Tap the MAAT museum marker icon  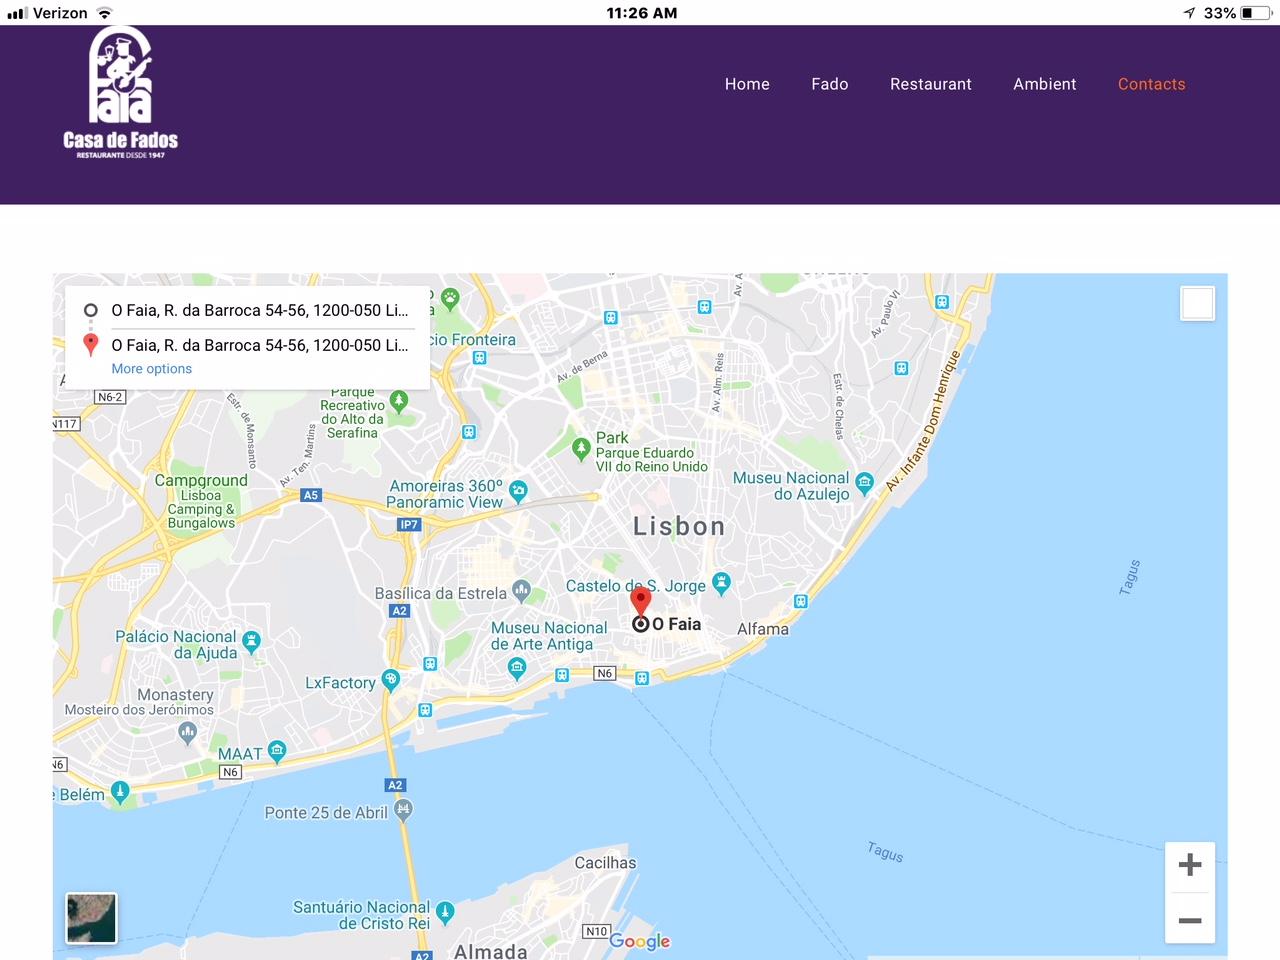277,750
